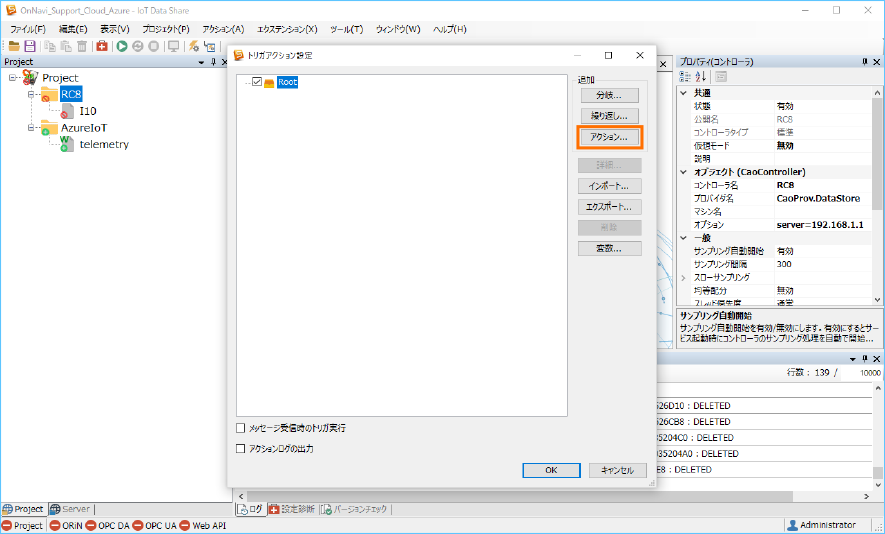Switch to the Server tab
The image size is (885, 534).
coord(70,509)
